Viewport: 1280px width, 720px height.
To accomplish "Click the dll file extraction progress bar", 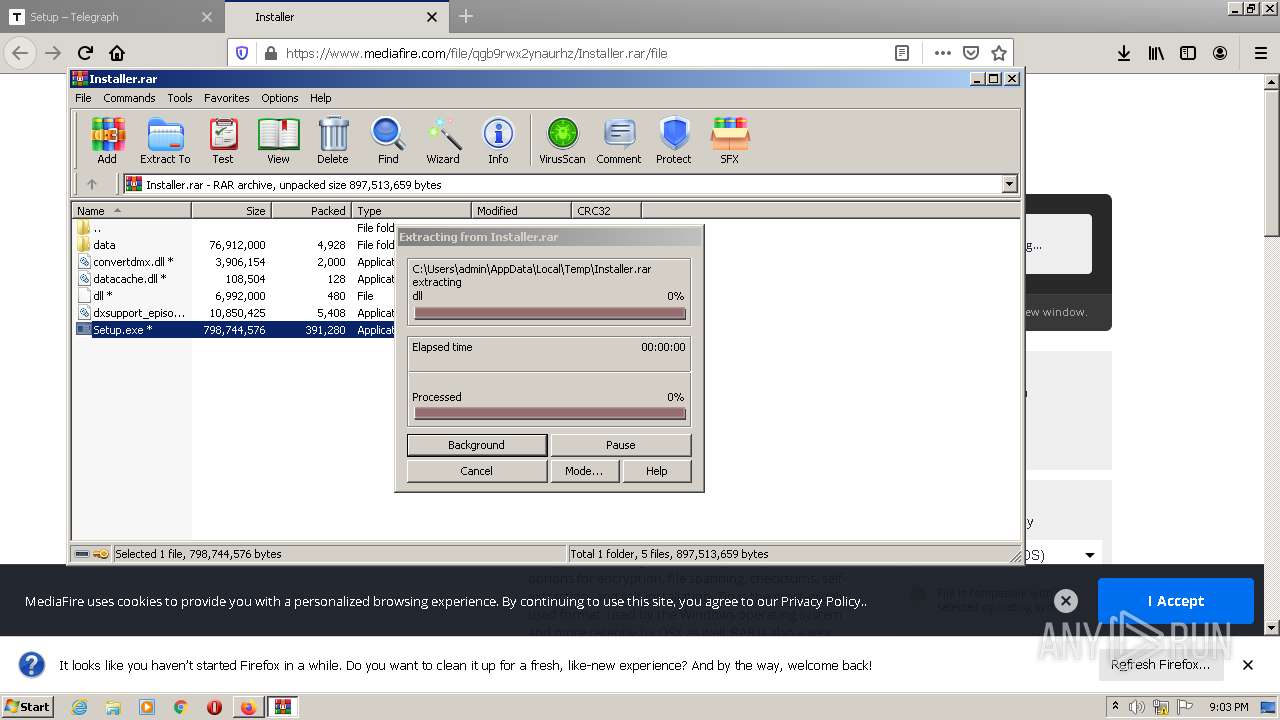I will coord(550,313).
